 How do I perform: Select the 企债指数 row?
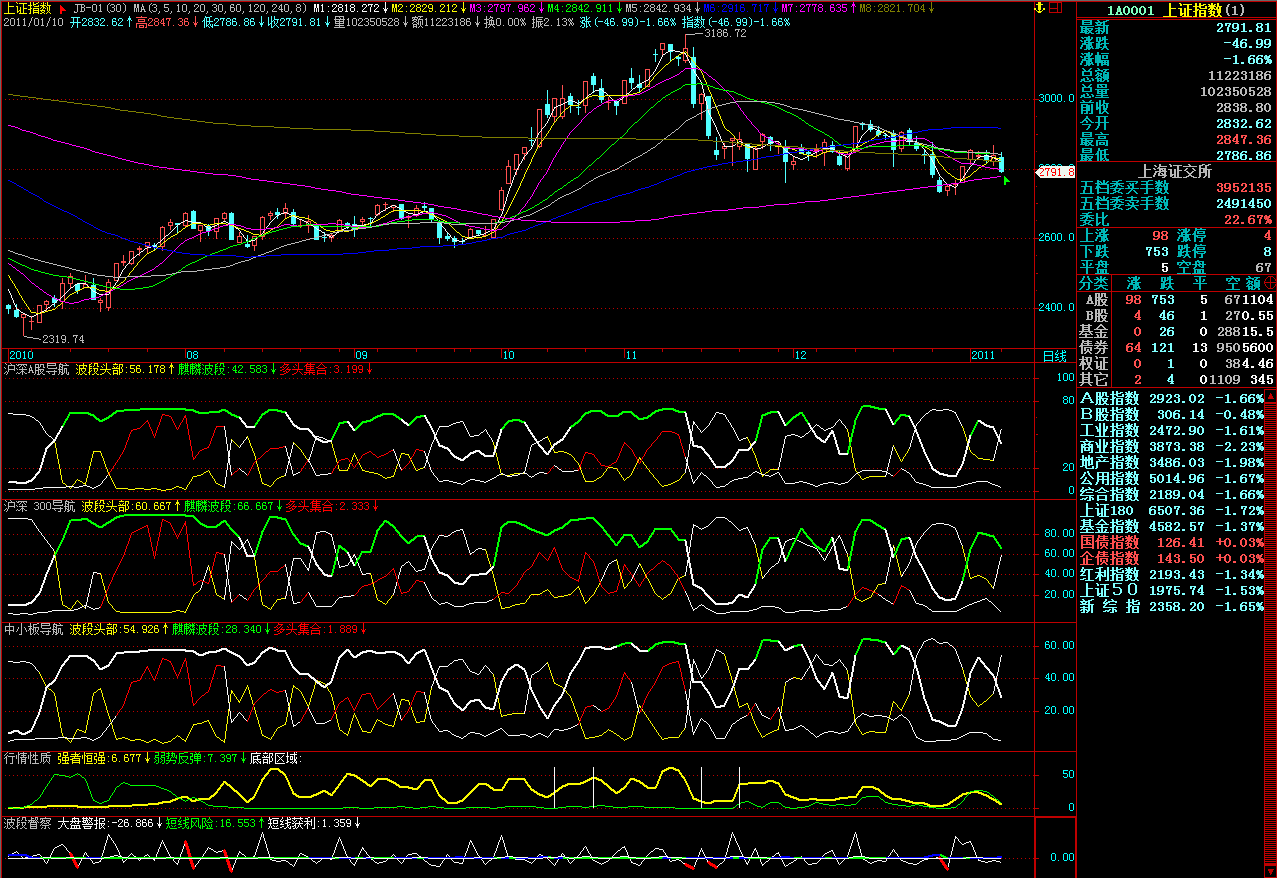(x=1172, y=558)
